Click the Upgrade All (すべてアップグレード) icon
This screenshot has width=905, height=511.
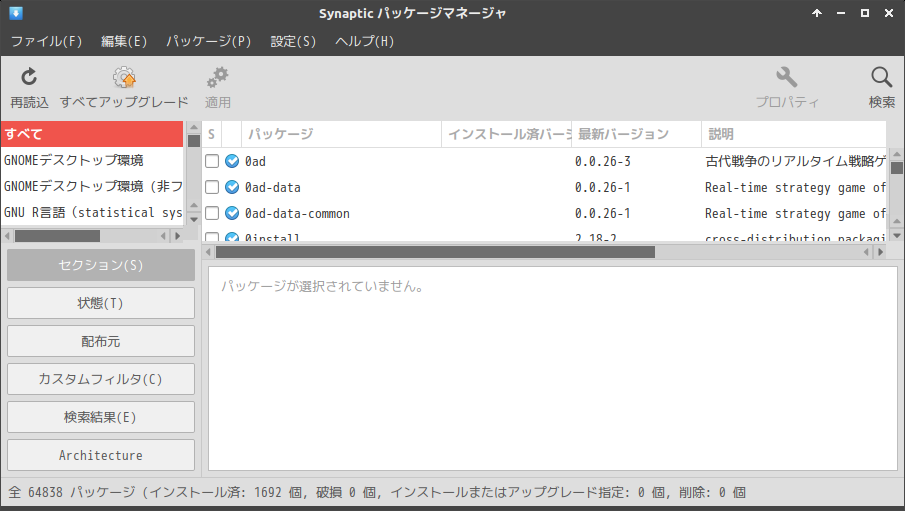point(124,77)
